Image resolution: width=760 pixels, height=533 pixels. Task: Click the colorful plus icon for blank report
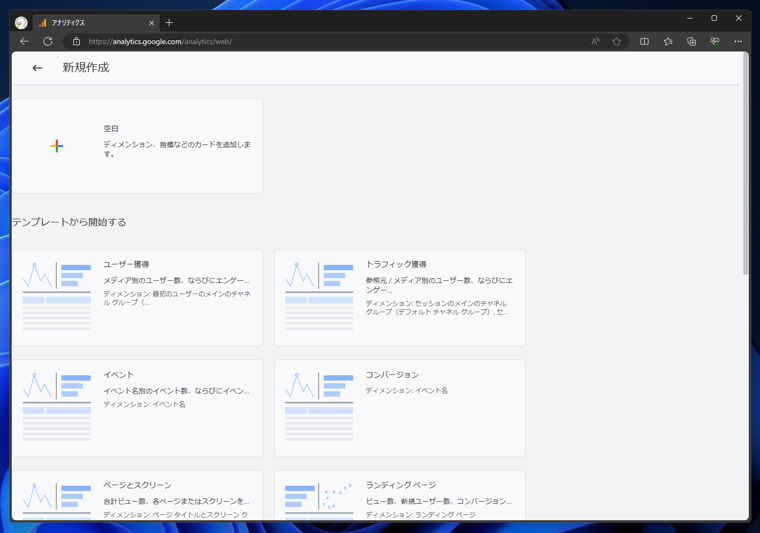click(57, 146)
